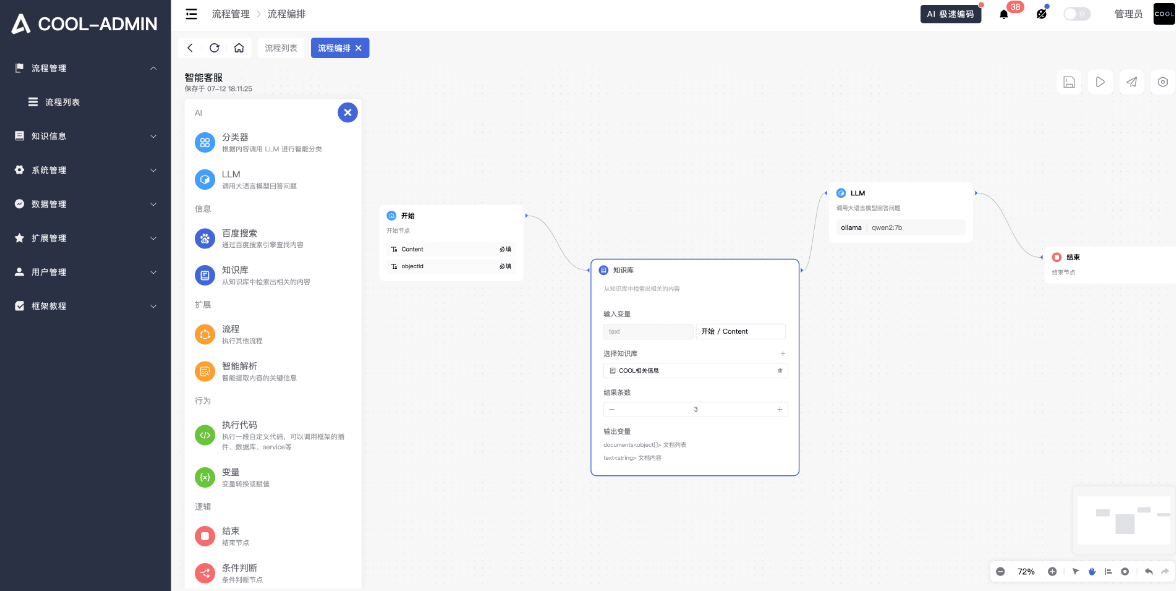This screenshot has height=591, width=1176.
Task: Select the 开始 start node
Action: coord(451,242)
